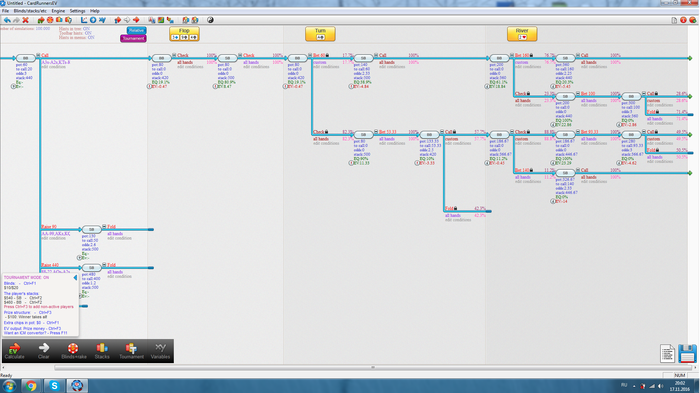700x393 pixels.
Task: Click Prize structure line in tournament panel
Action: click(x=28, y=313)
